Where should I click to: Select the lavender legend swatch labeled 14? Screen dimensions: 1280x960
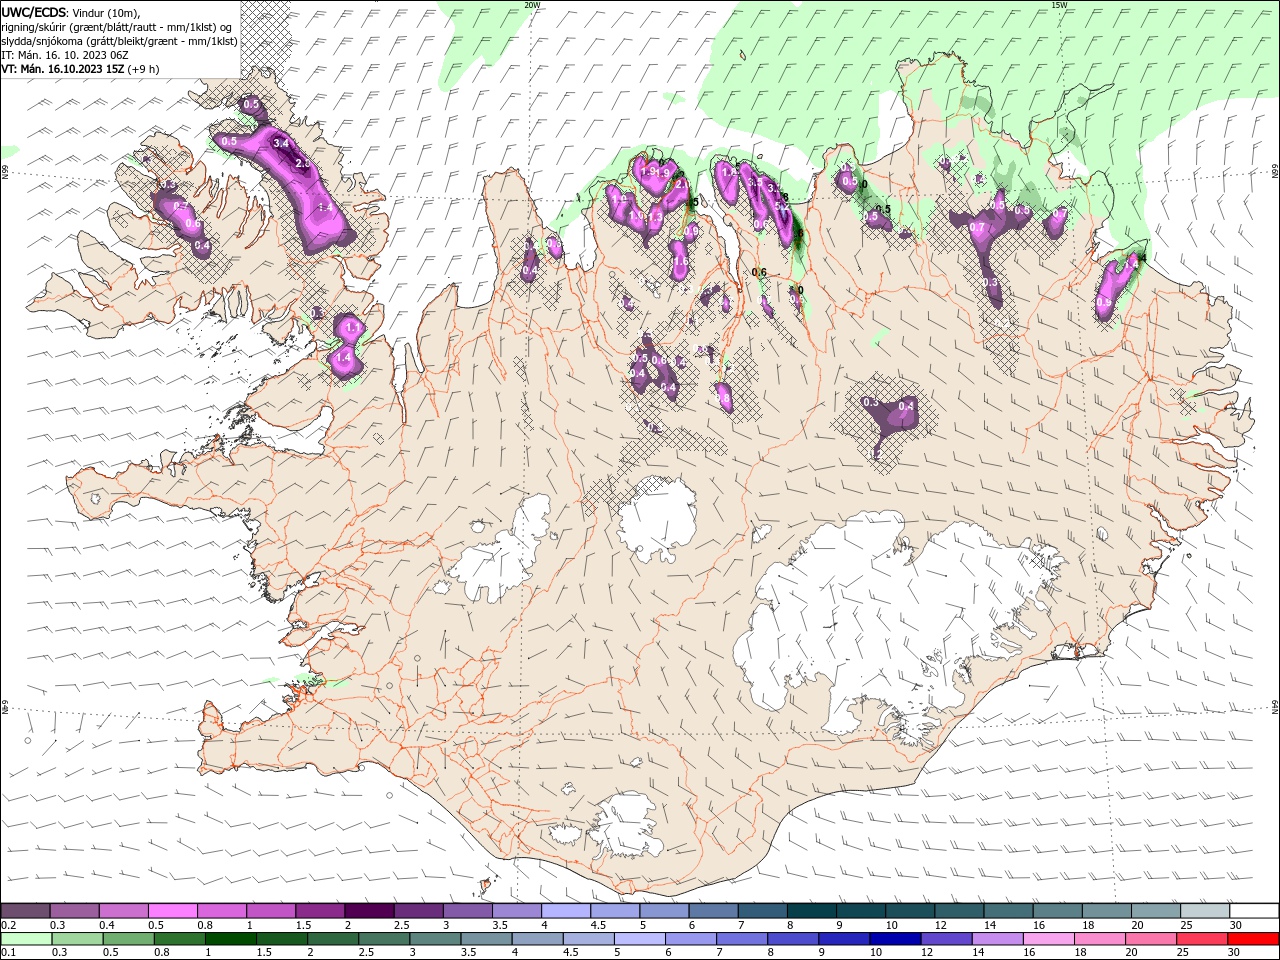(x=998, y=939)
